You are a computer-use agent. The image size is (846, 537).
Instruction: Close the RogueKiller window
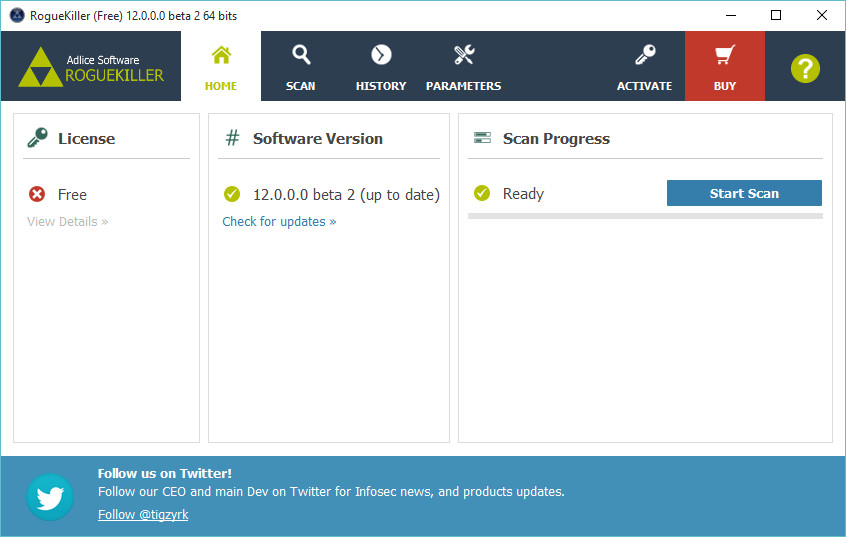click(x=822, y=15)
